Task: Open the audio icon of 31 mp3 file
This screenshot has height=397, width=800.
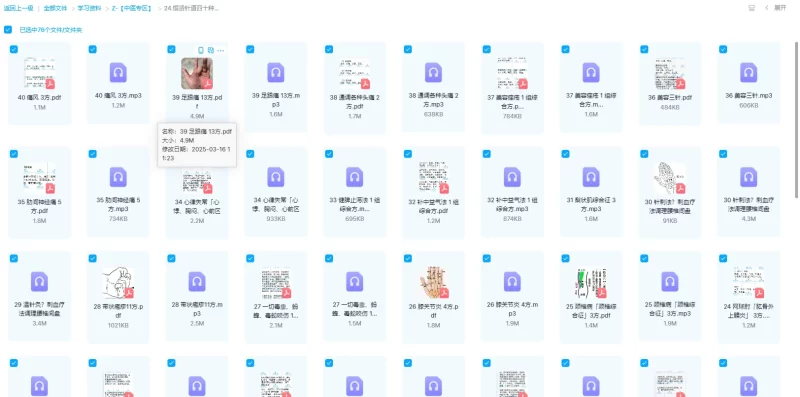Action: (x=591, y=177)
